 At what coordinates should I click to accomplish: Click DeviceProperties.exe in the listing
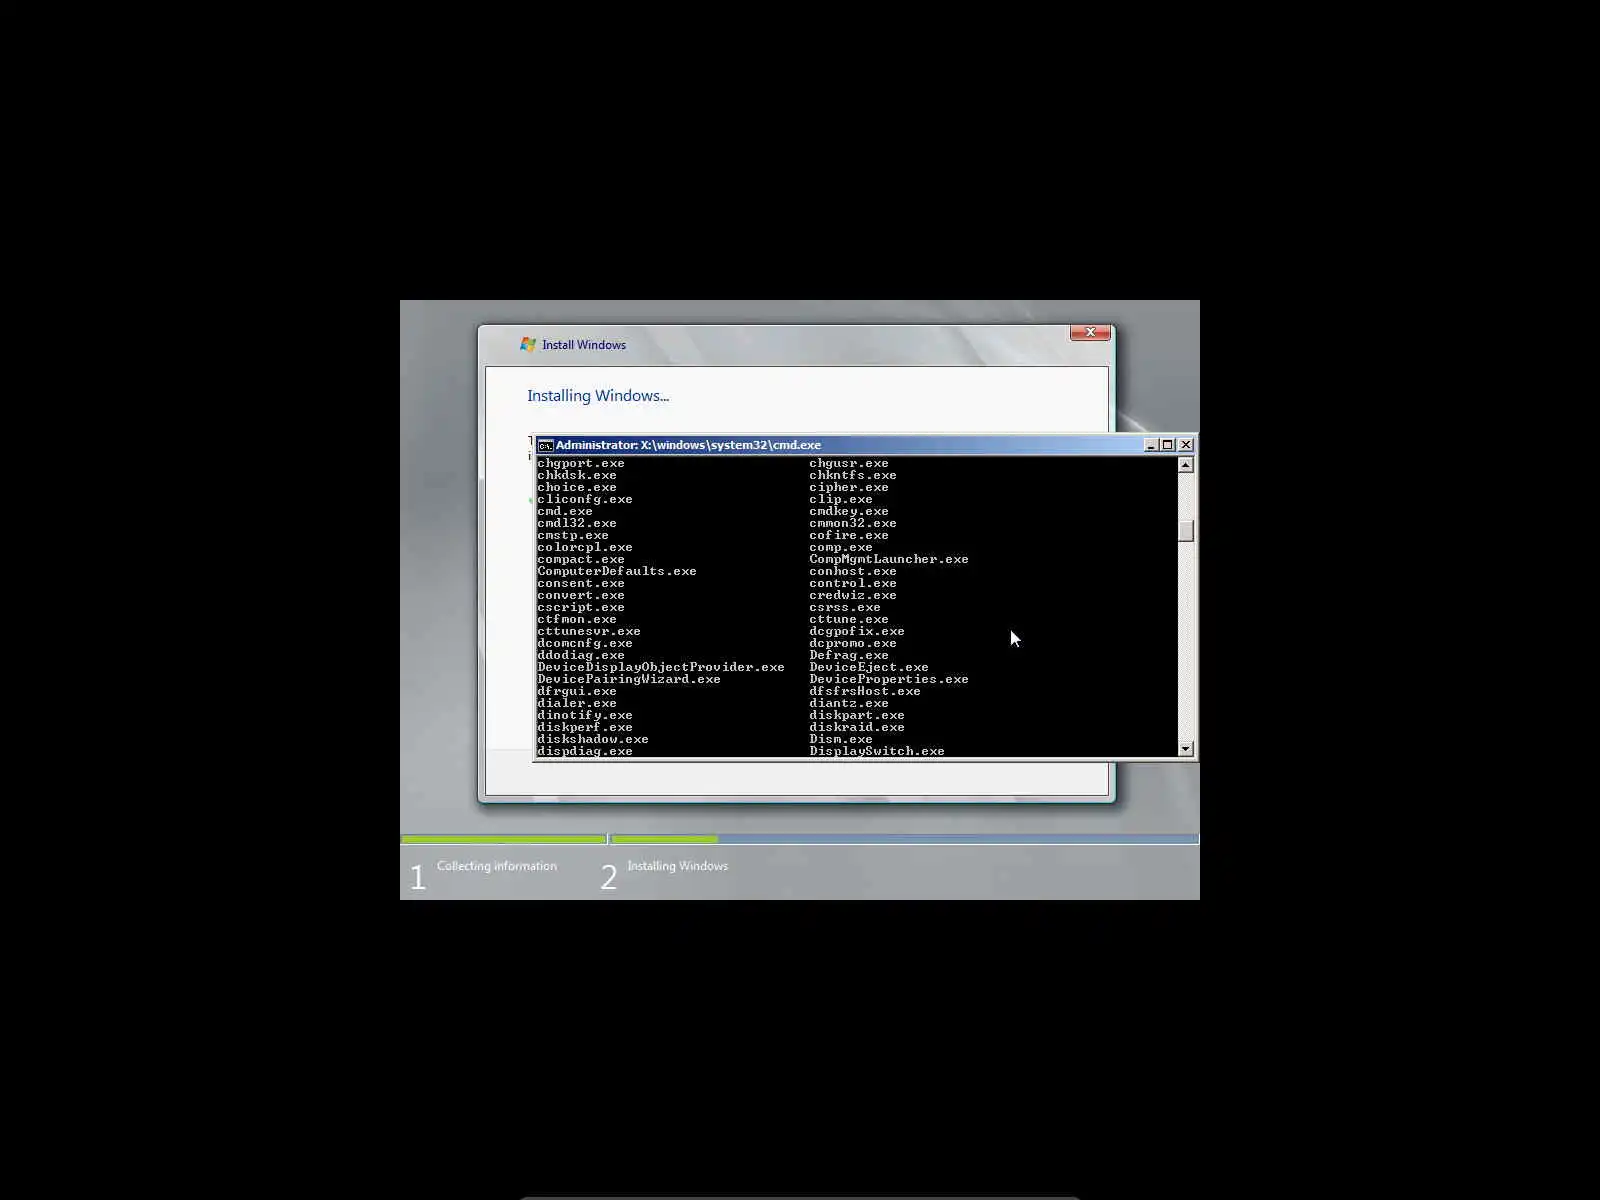pyautogui.click(x=889, y=679)
